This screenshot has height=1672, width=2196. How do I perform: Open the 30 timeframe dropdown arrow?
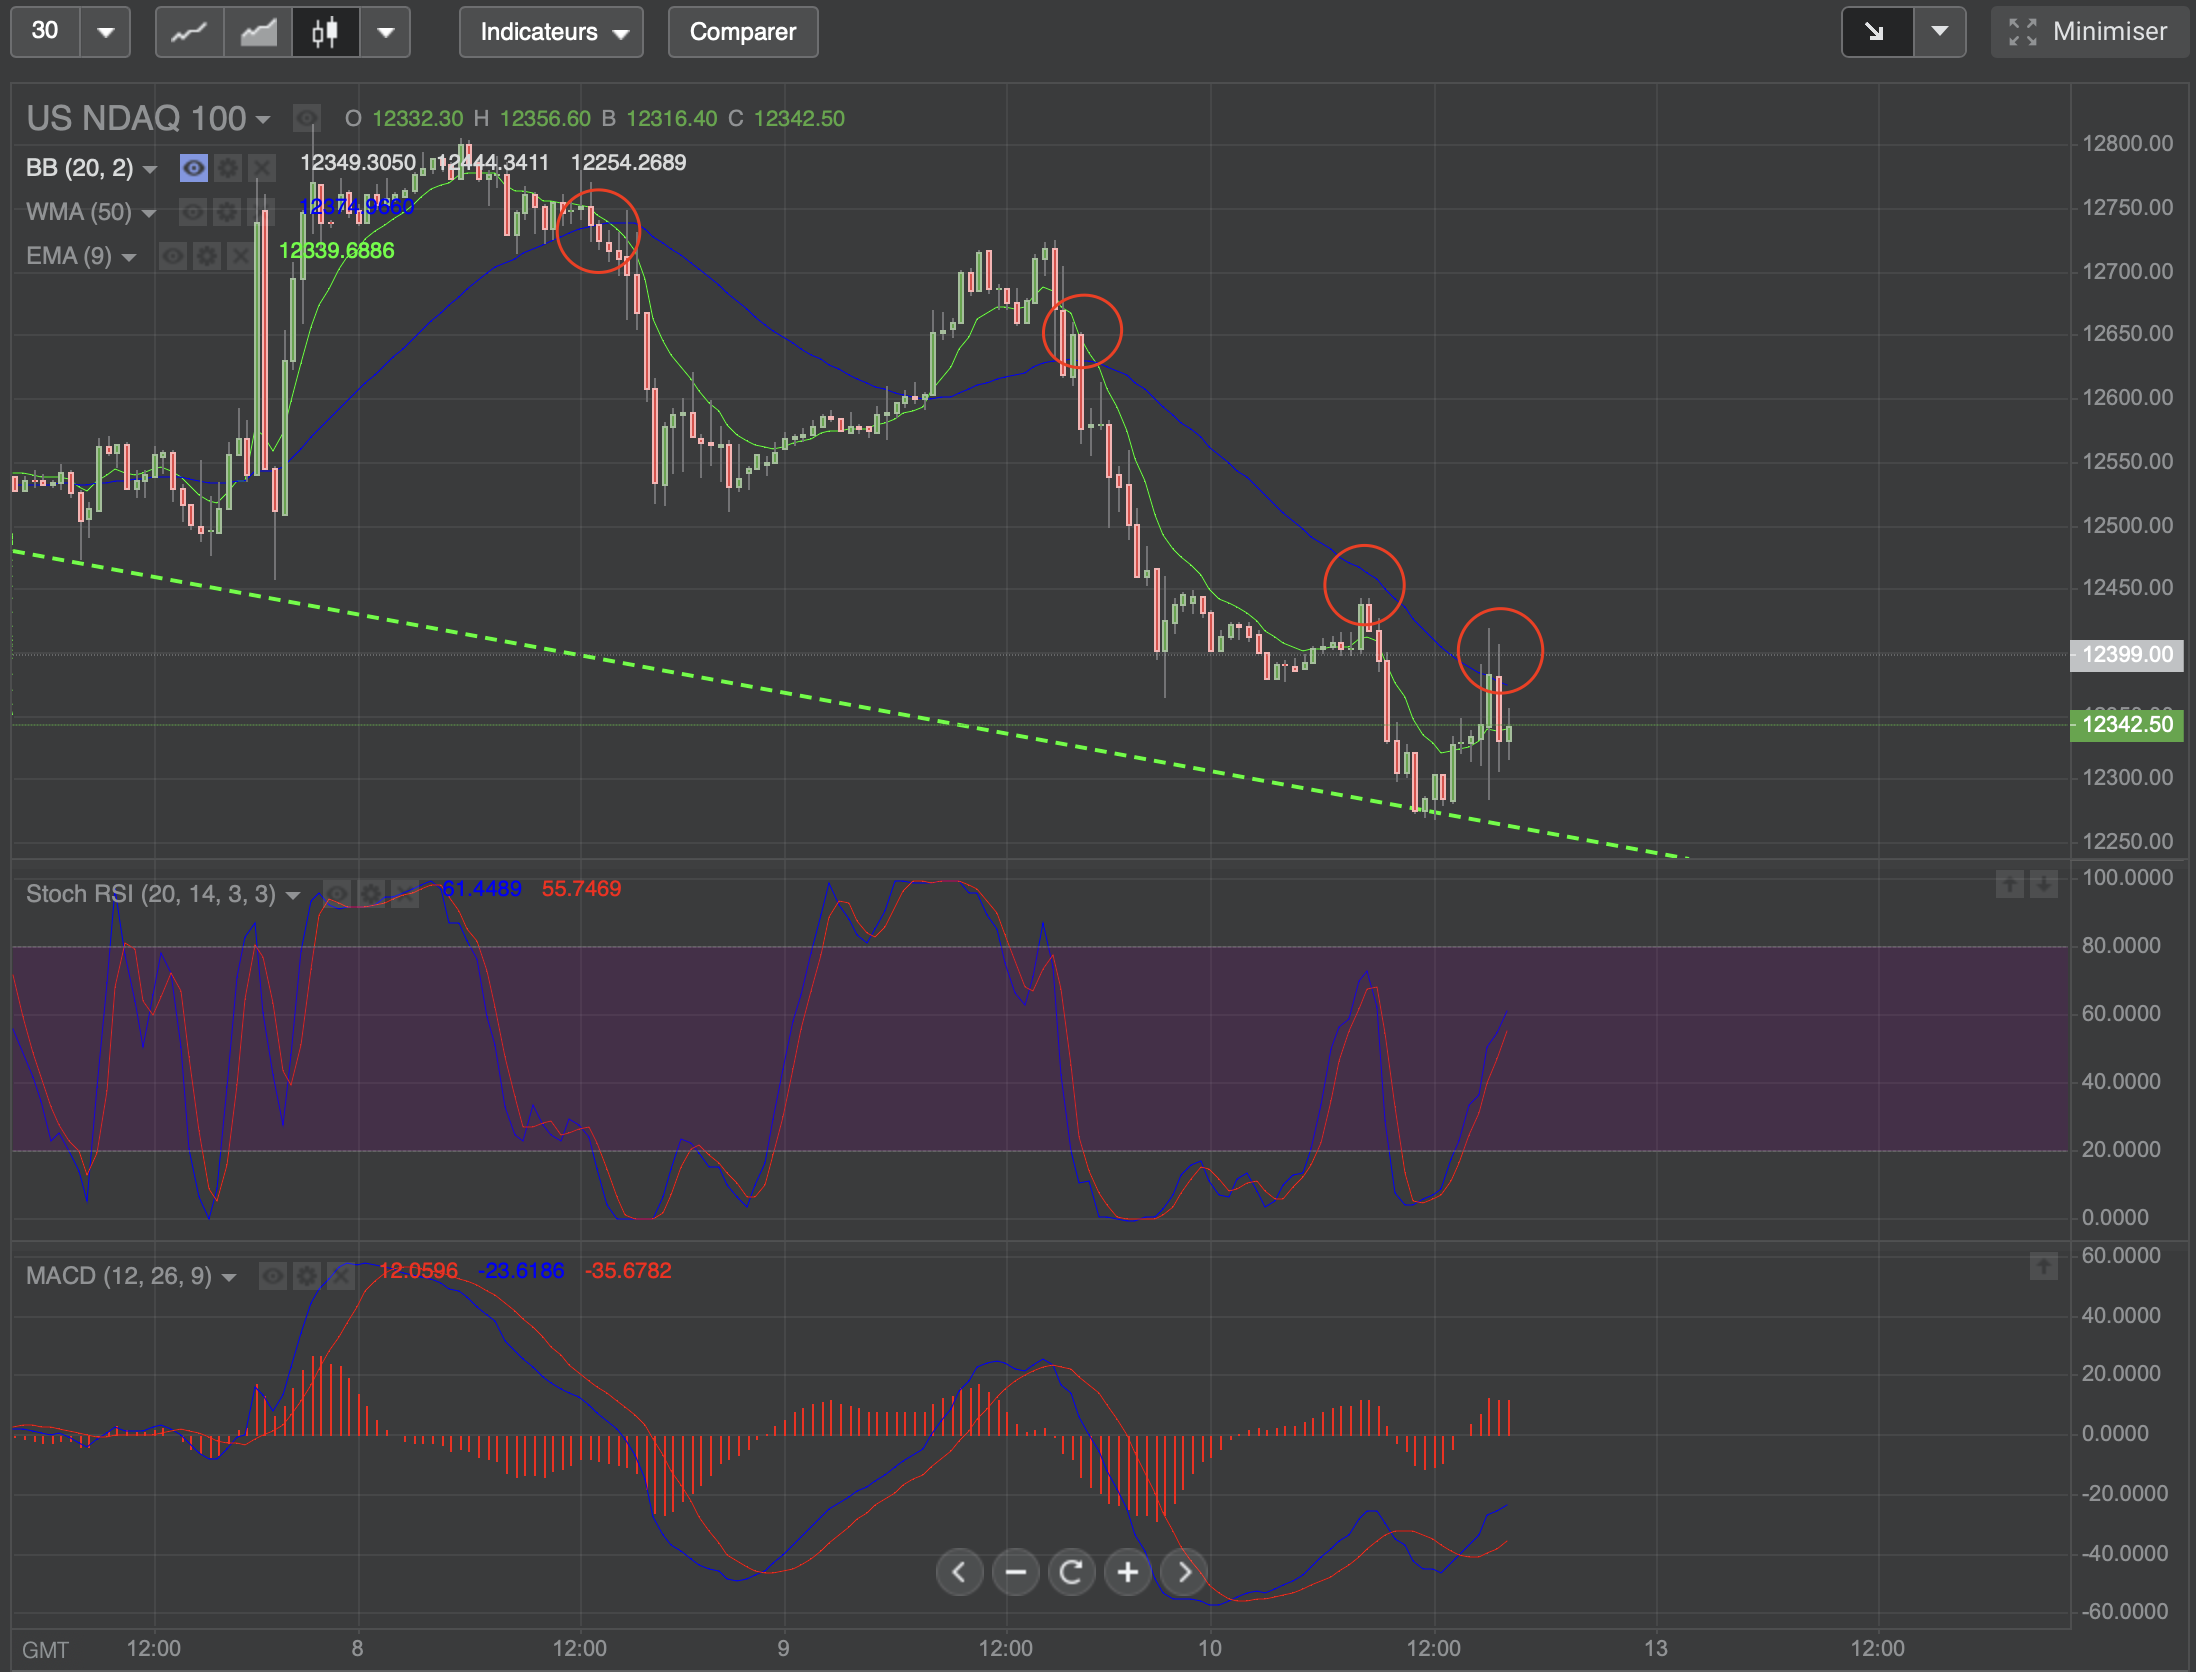(x=105, y=32)
